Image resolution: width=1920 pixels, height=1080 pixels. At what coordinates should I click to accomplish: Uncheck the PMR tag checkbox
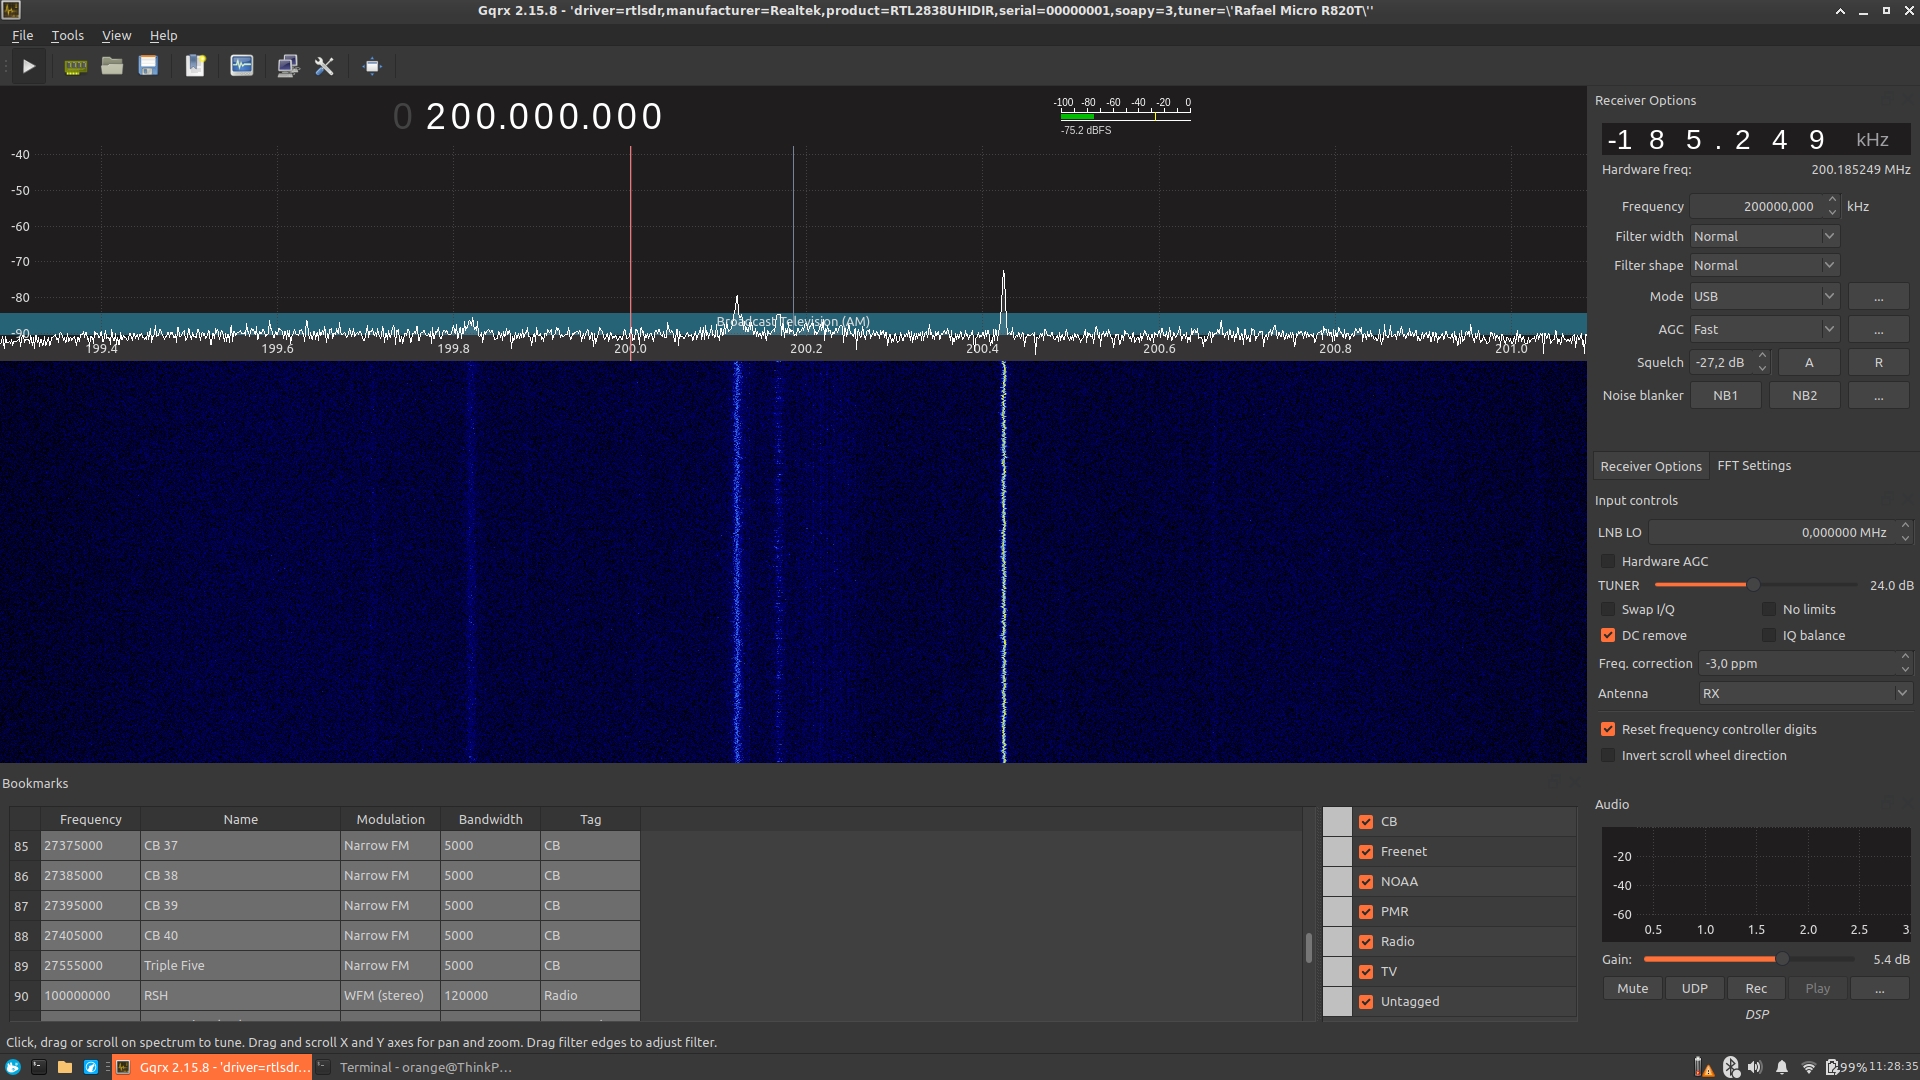(1366, 912)
